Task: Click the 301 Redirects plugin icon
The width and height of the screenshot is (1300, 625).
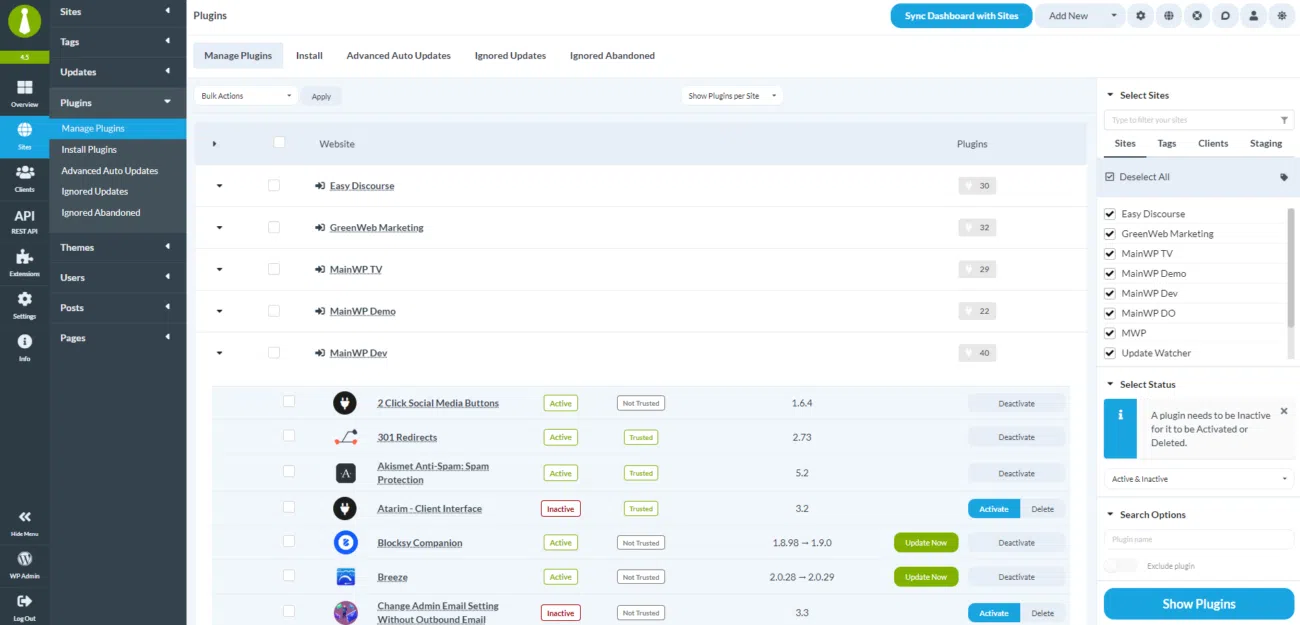Action: tap(345, 437)
